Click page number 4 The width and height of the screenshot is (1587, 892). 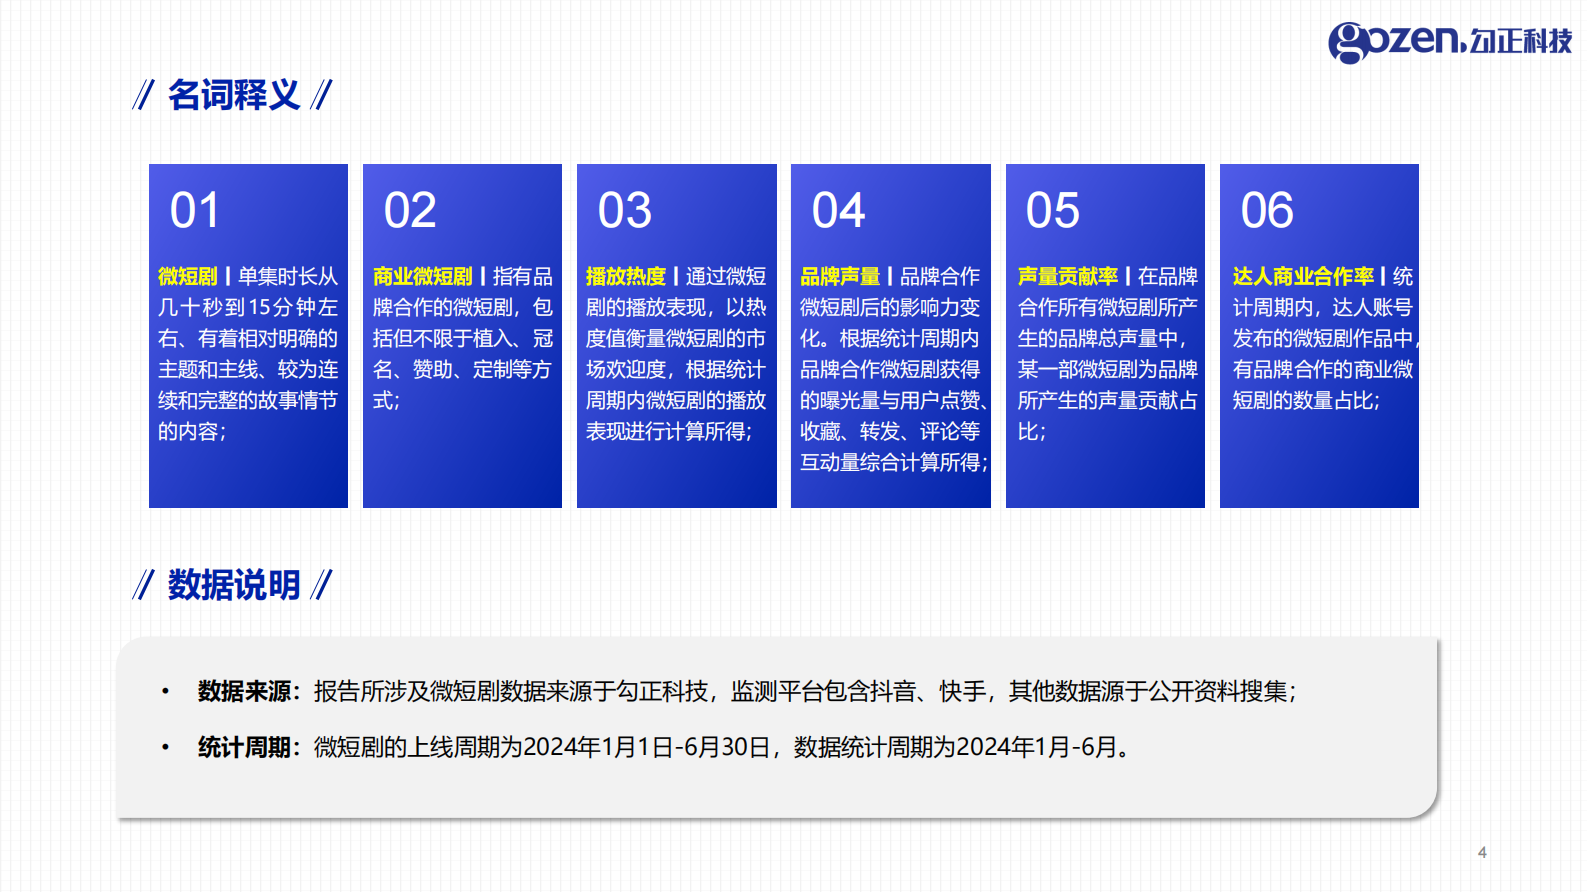click(x=1482, y=853)
